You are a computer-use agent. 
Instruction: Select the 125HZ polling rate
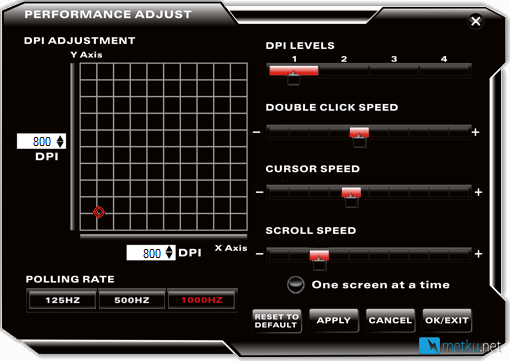coord(62,300)
